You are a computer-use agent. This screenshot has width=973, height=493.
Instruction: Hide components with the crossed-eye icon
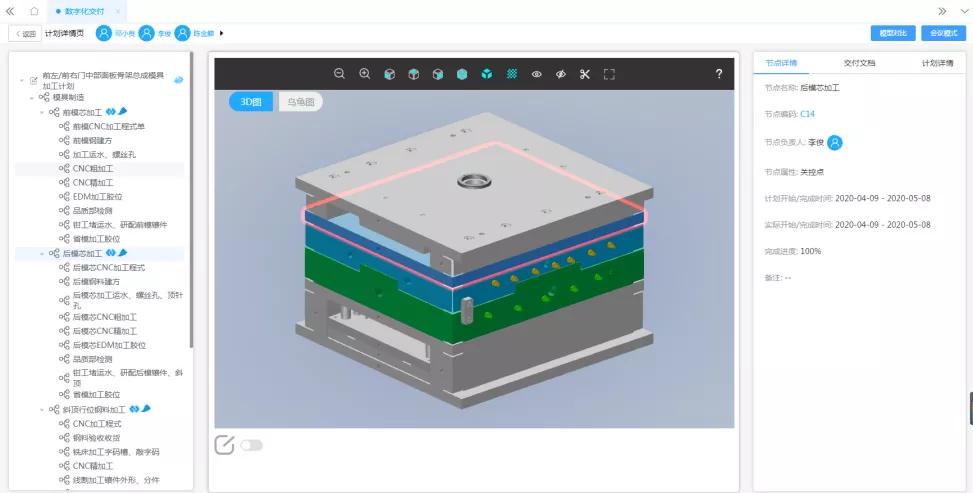tap(560, 75)
